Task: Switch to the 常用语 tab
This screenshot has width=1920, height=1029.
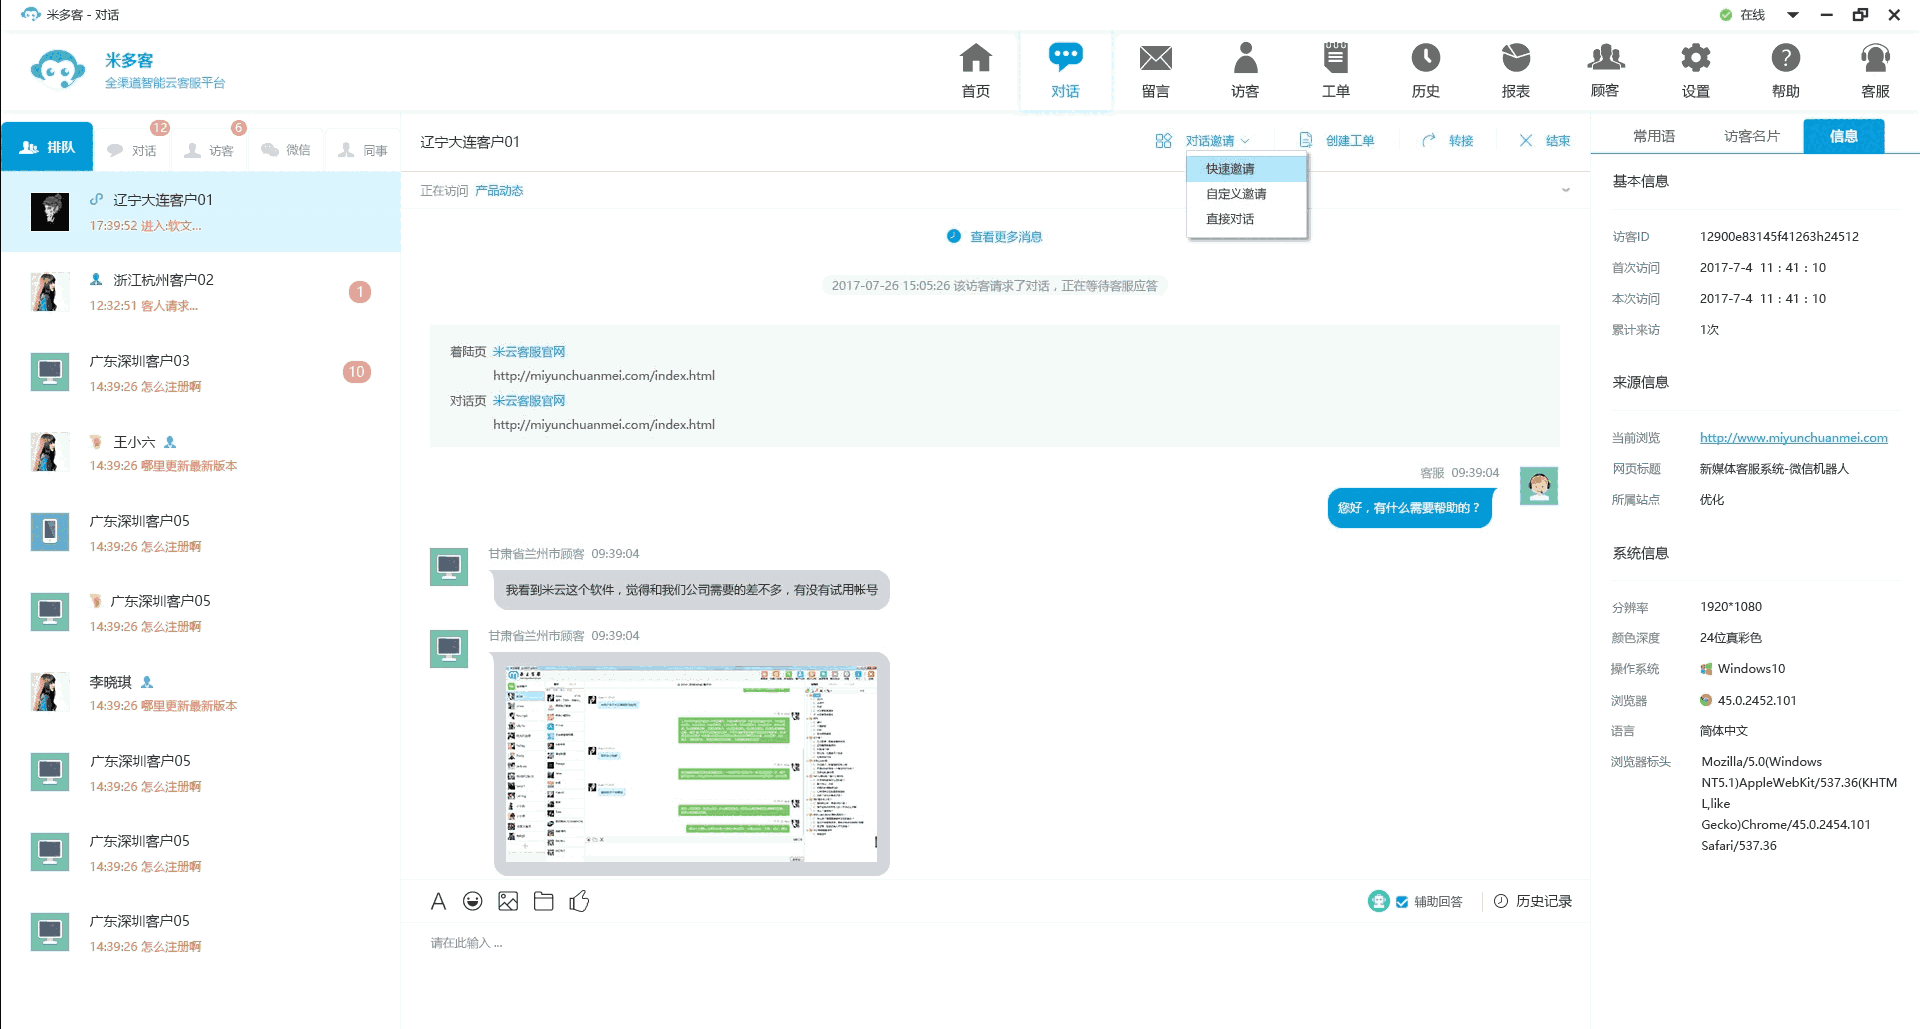Action: [1654, 136]
